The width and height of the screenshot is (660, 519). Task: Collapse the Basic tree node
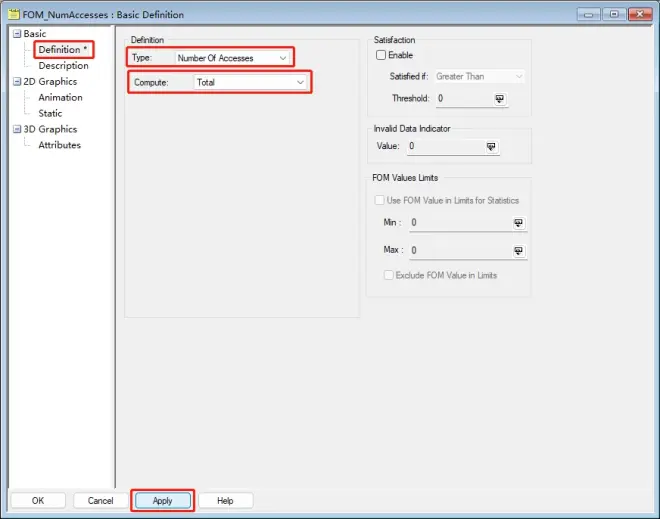click(x=15, y=34)
